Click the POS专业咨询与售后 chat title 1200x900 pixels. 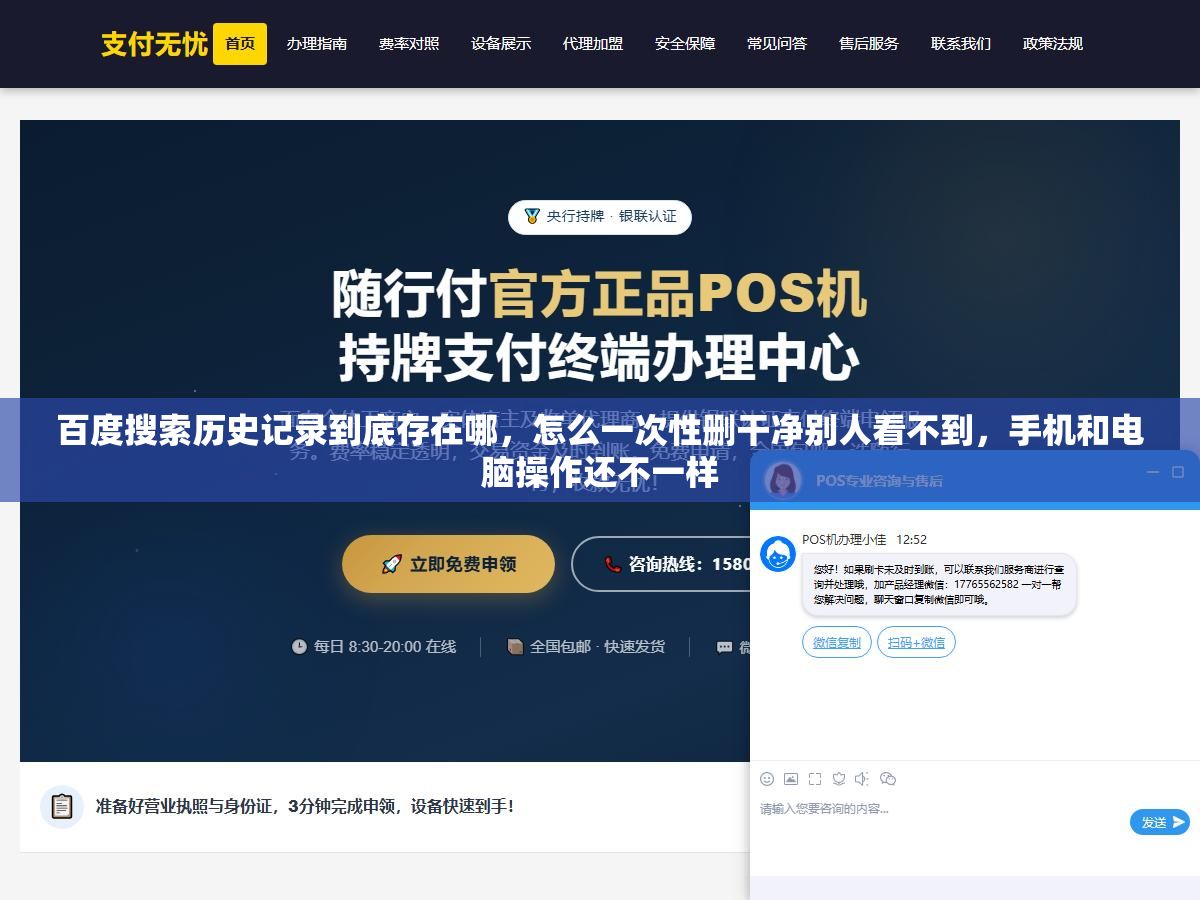pos(879,481)
